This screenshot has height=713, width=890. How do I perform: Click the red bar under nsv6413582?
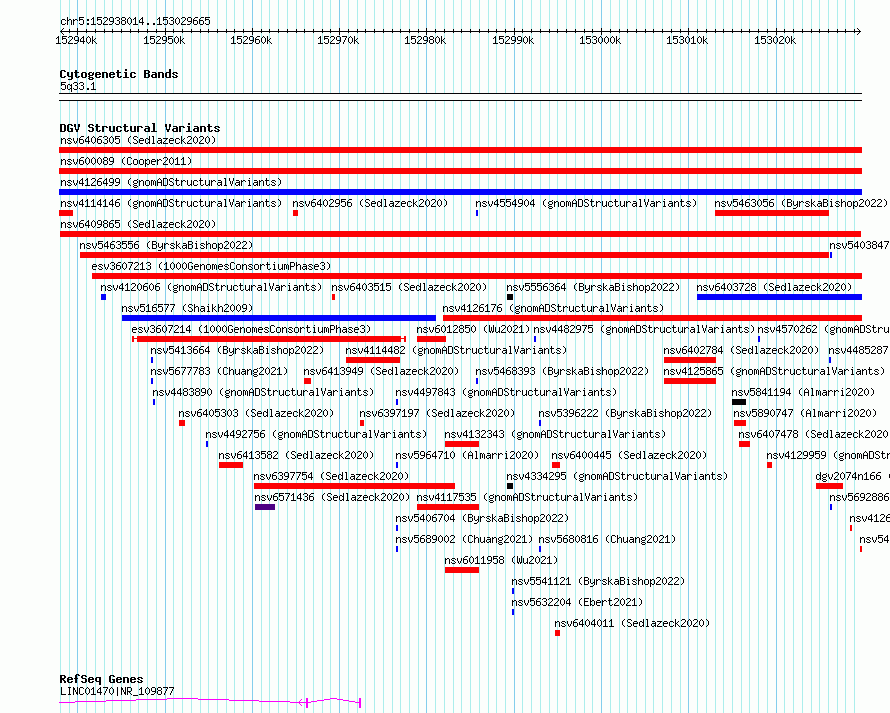click(231, 465)
